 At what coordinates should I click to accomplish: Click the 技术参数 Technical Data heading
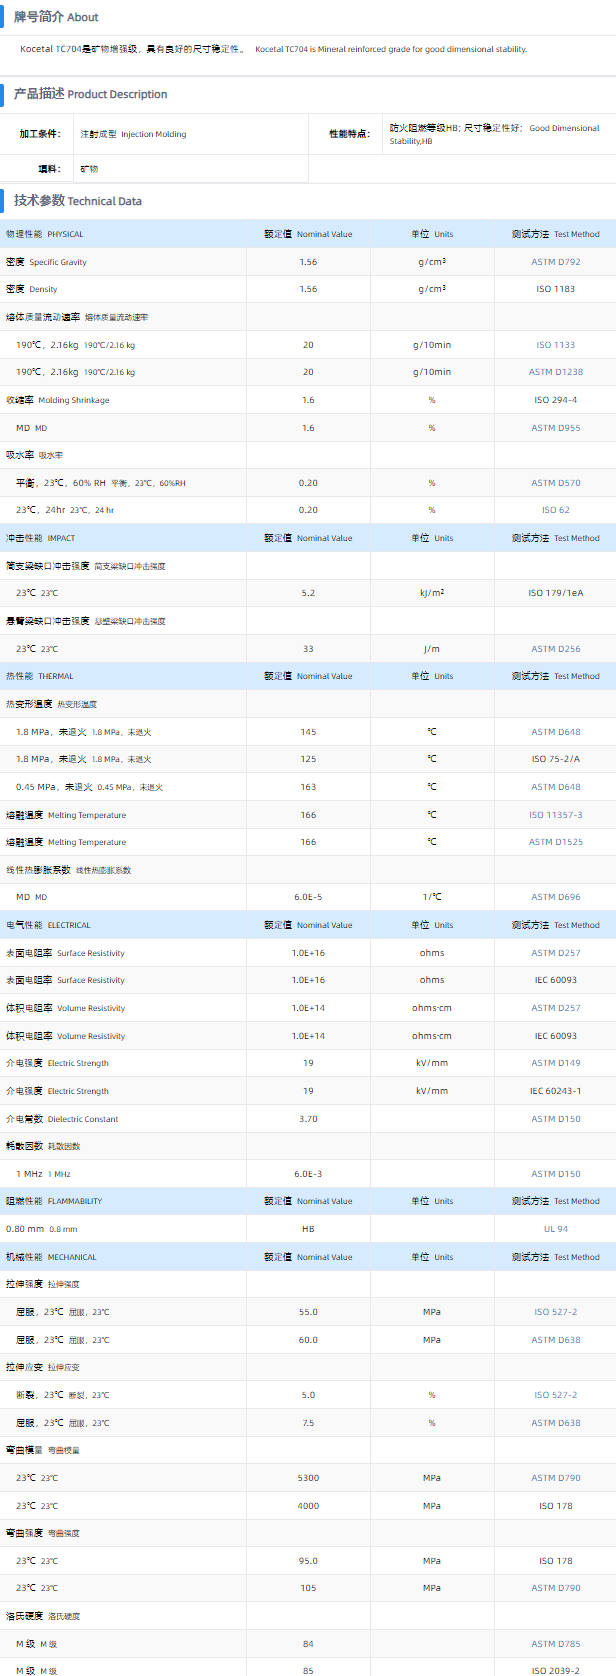[x=78, y=201]
